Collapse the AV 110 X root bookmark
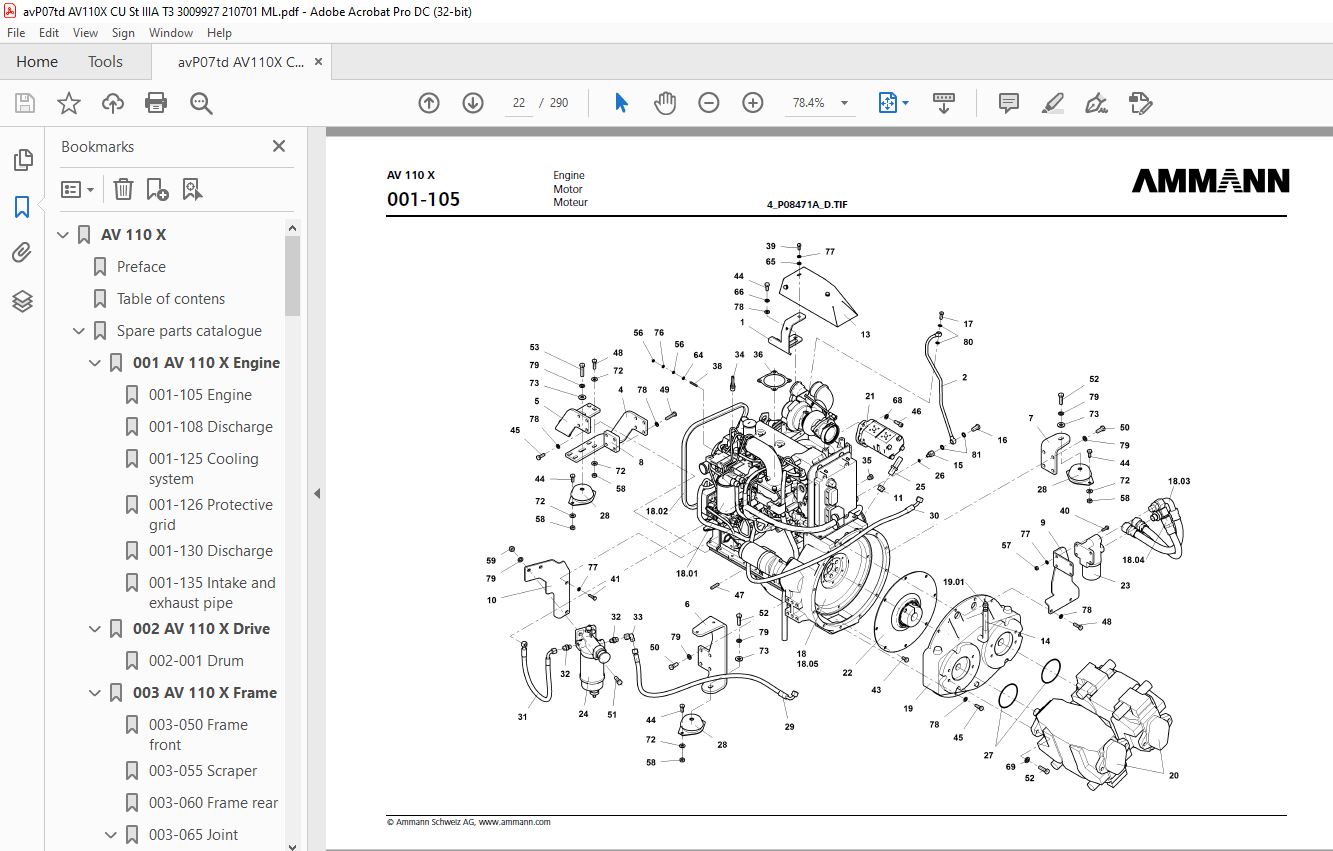 pos(64,235)
